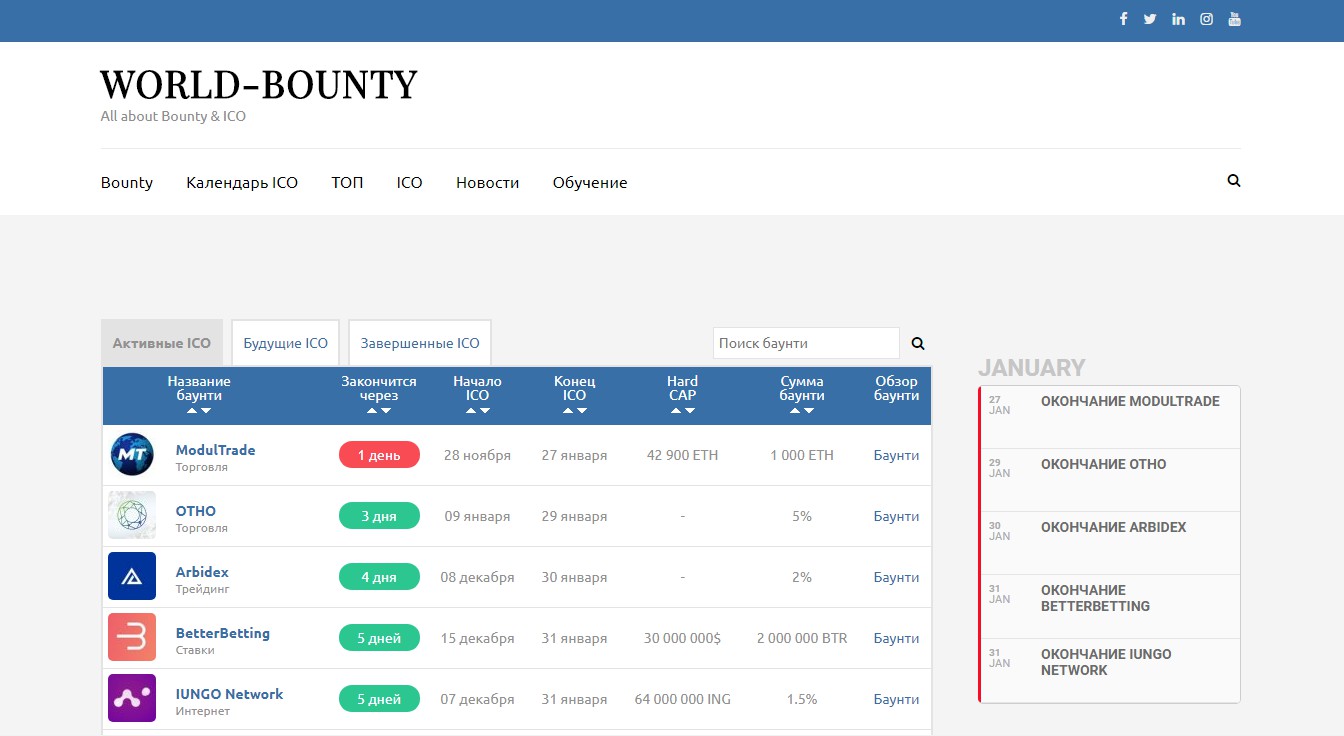Open Баунти review link for OTHO
The height and width of the screenshot is (736, 1344).
pos(896,516)
